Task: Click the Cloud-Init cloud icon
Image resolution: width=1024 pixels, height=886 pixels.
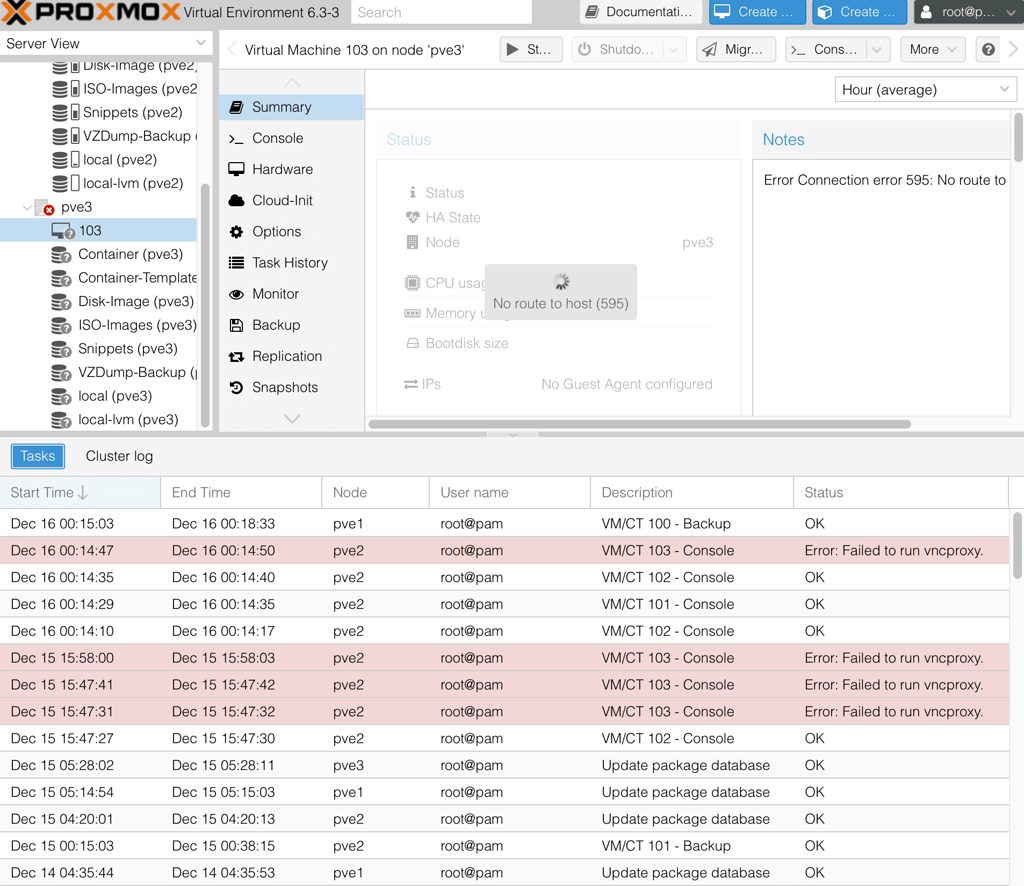Action: click(236, 200)
